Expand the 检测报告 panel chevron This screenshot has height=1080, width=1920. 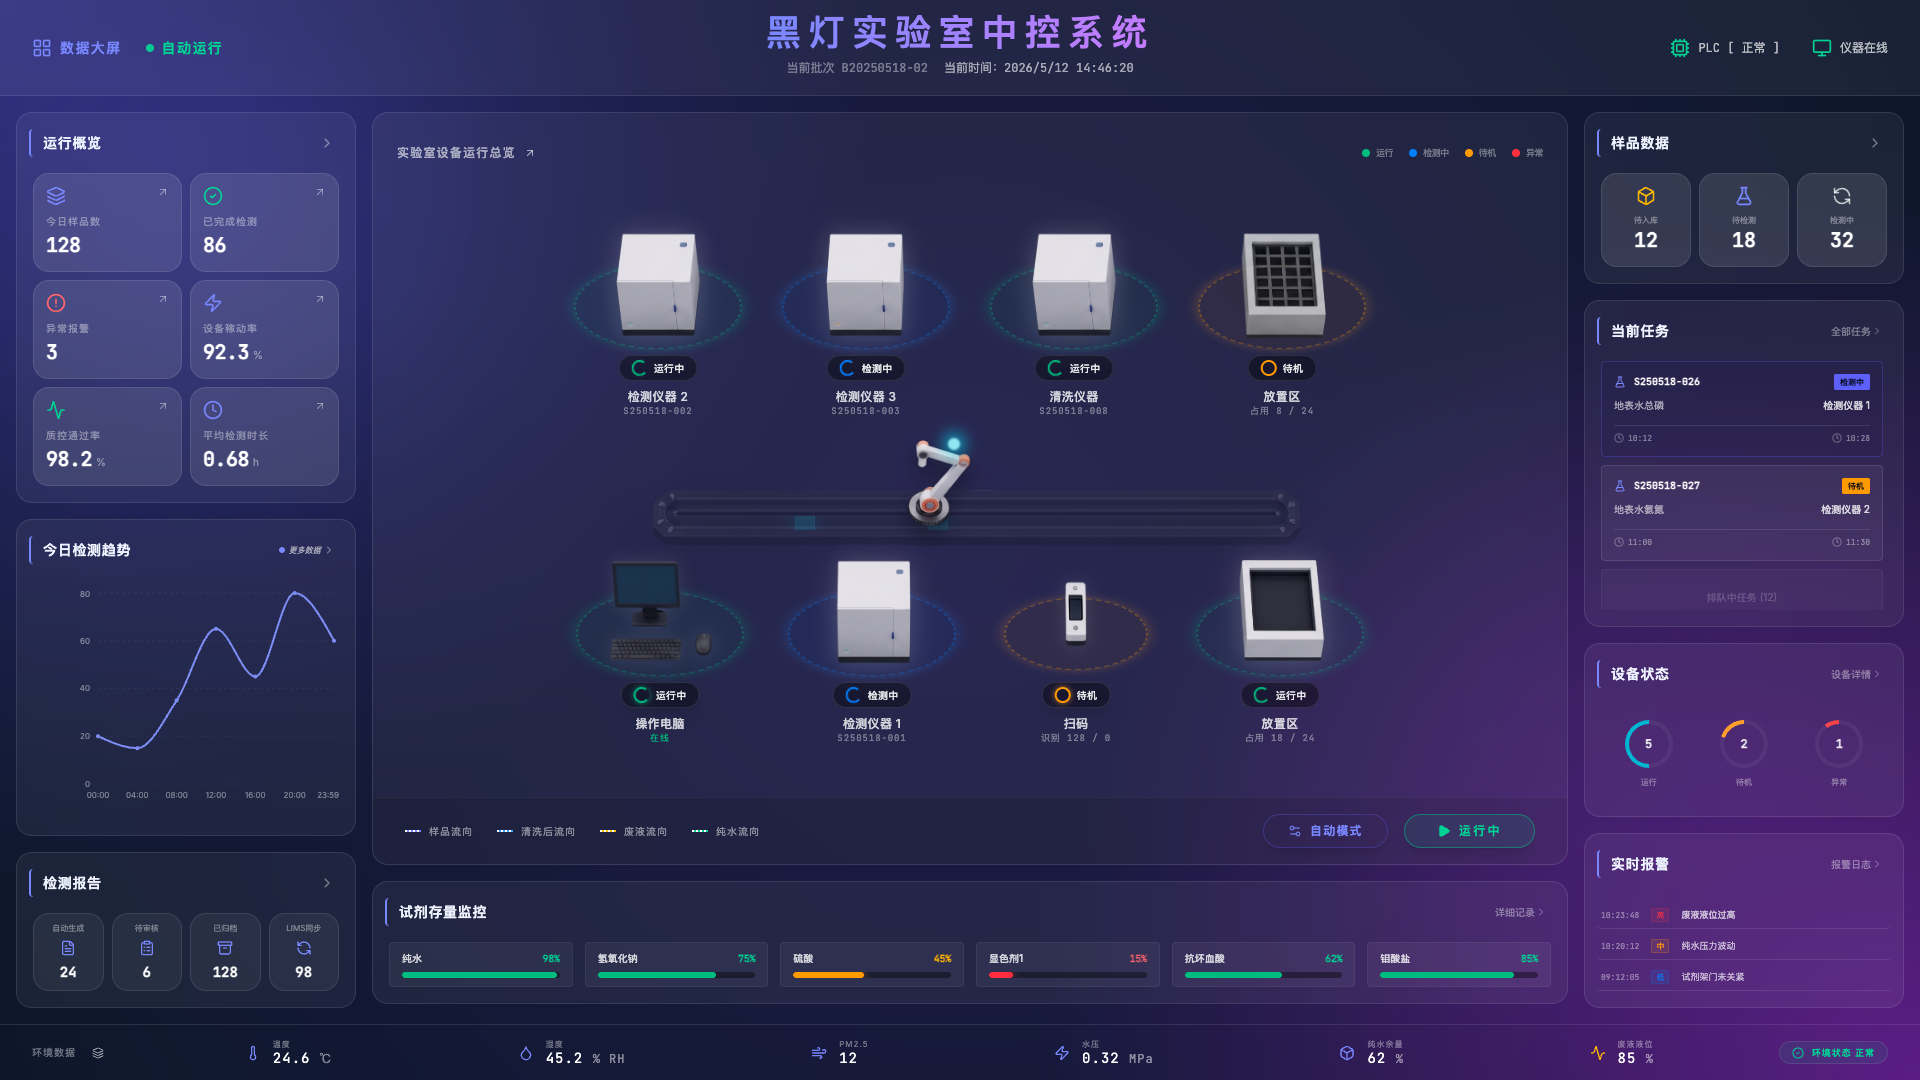click(x=327, y=883)
